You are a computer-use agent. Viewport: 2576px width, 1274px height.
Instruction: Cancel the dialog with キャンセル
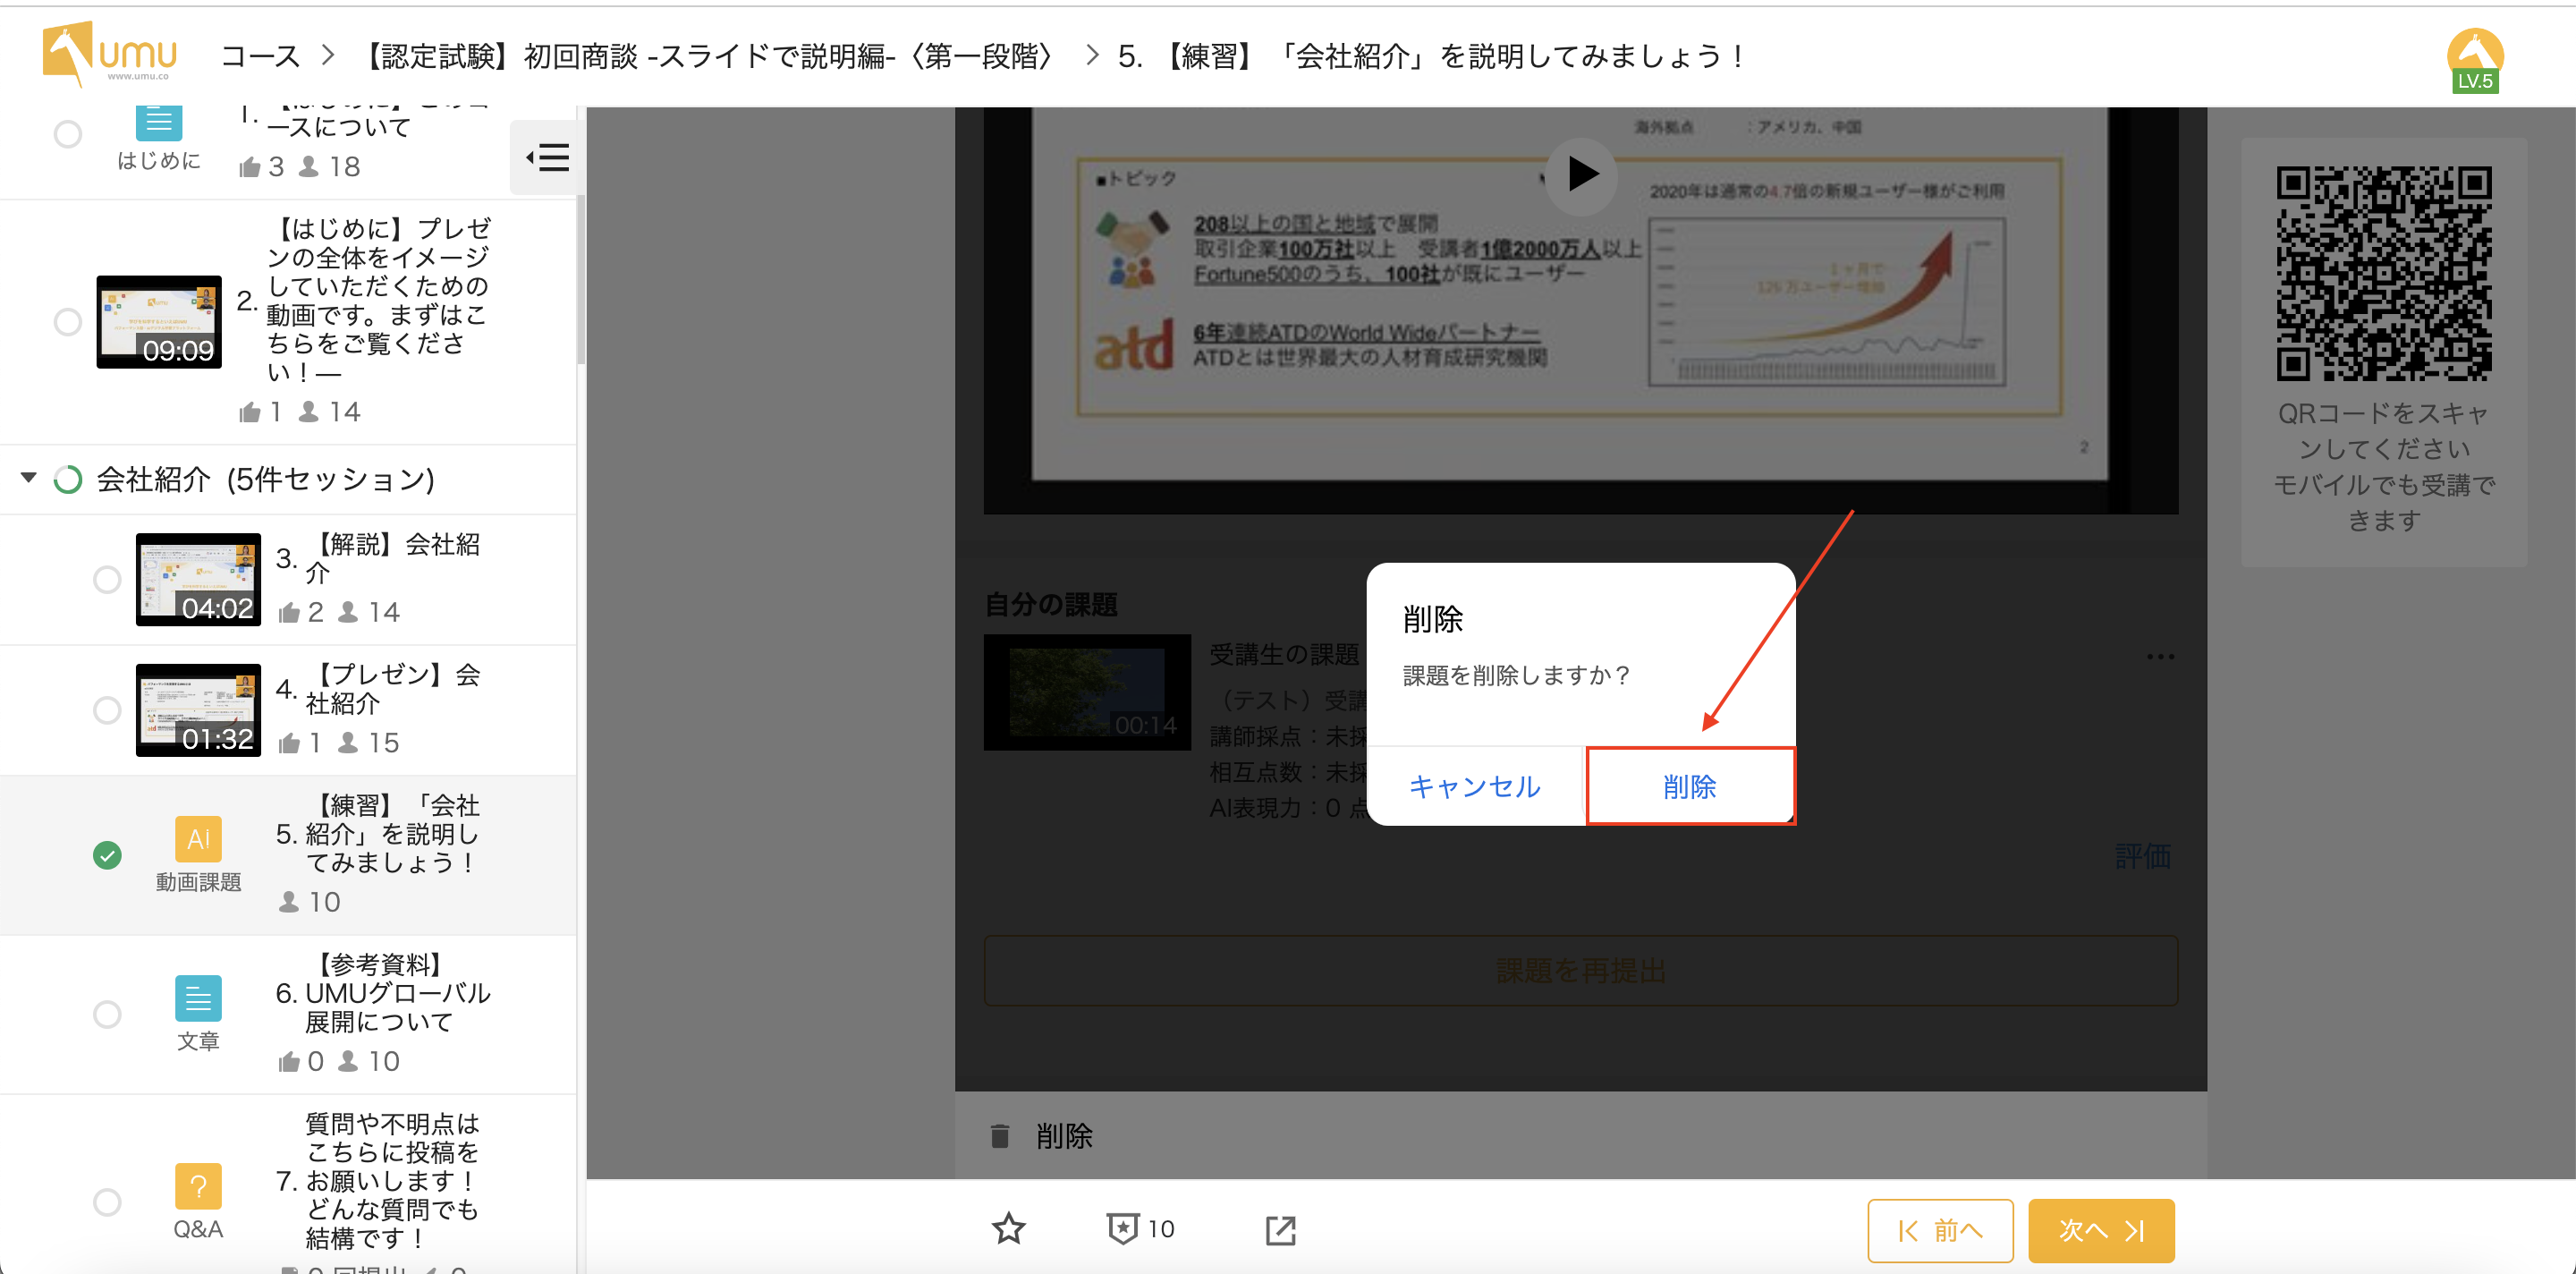pyautogui.click(x=1474, y=786)
